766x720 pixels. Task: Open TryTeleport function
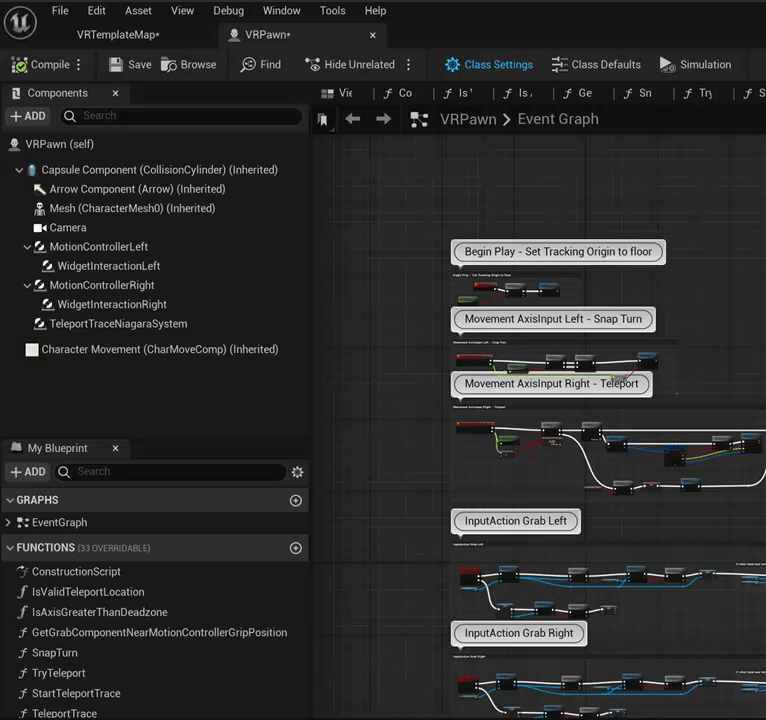[x=58, y=673]
